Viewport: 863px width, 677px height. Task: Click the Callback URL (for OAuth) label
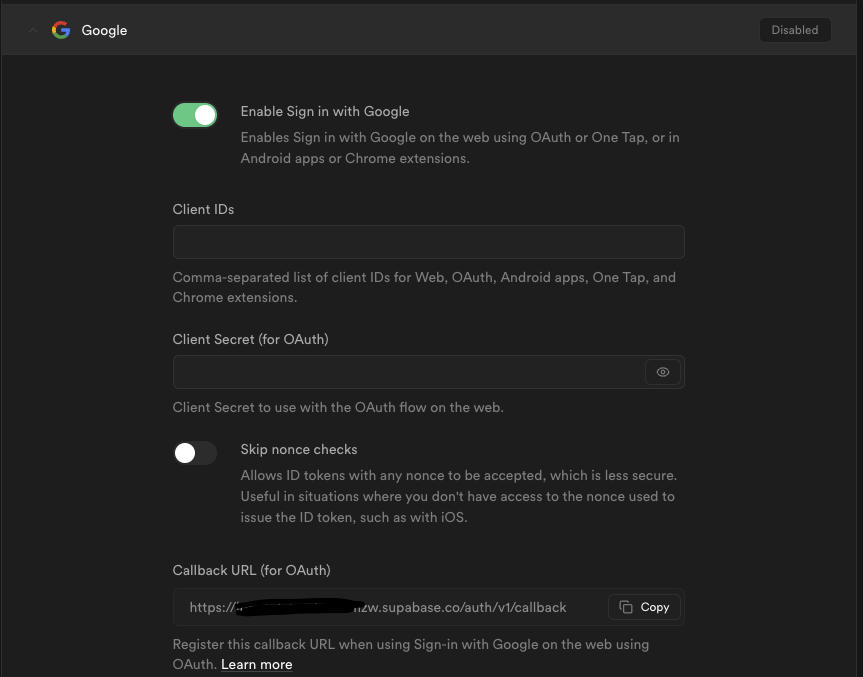[x=251, y=570]
